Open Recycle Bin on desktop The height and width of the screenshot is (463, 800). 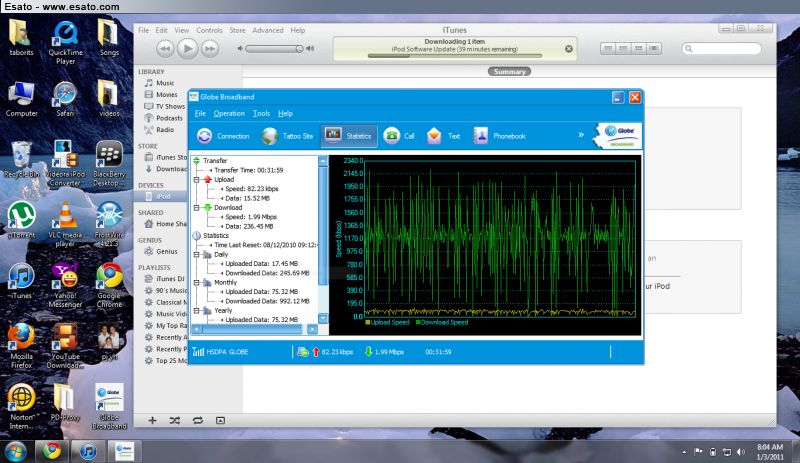[21, 159]
